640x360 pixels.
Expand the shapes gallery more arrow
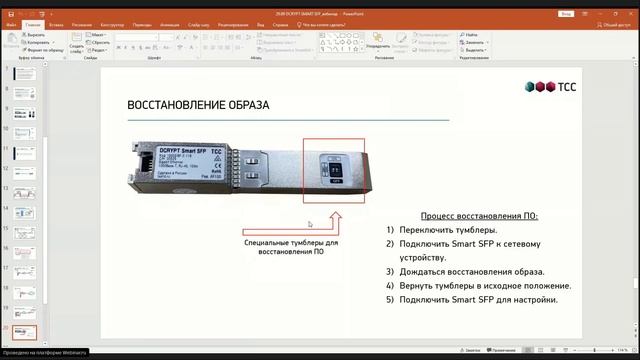tap(362, 50)
